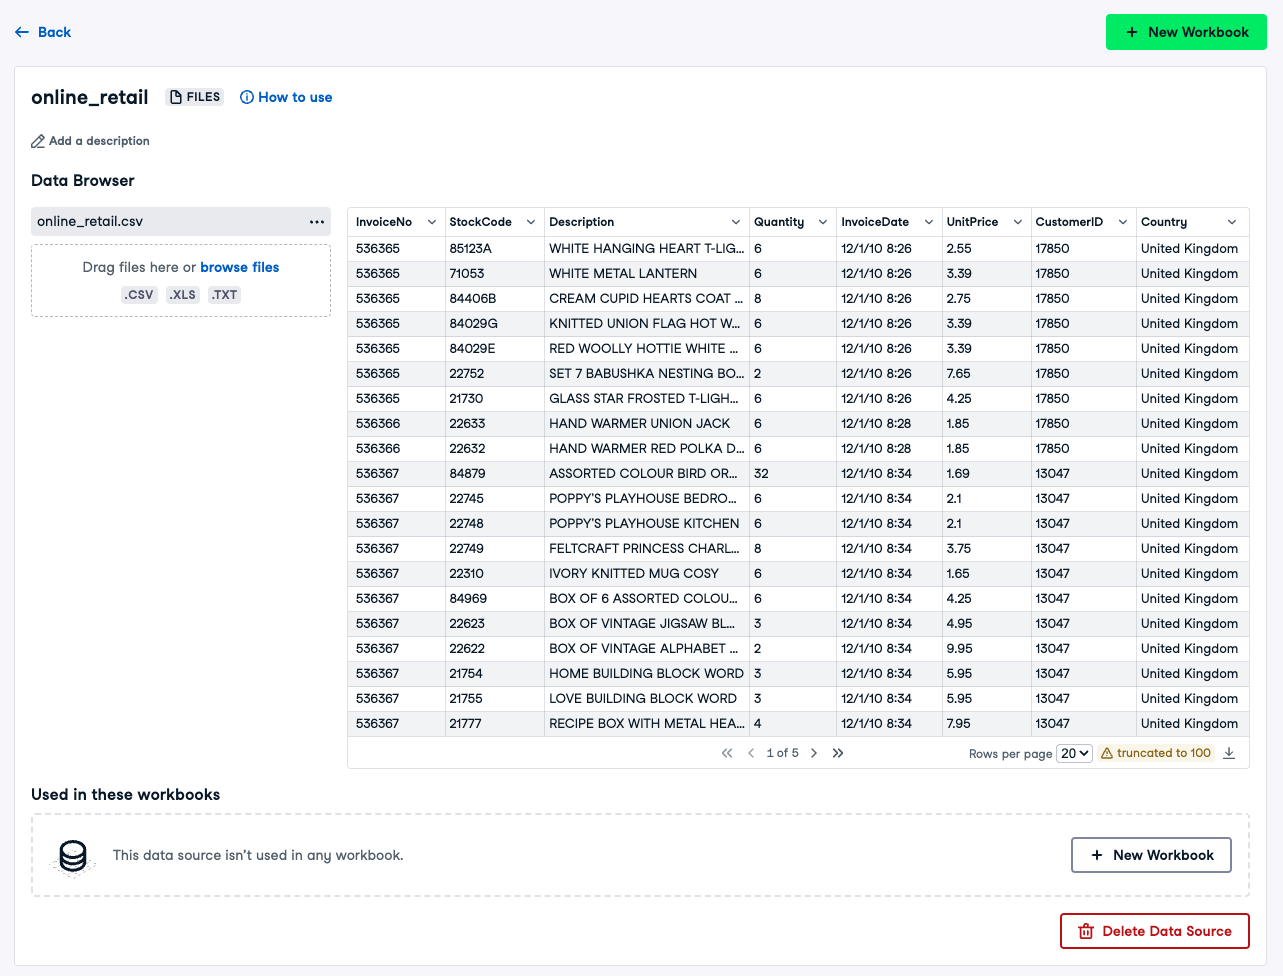Viewport: 1283px width, 976px height.
Task: Go to the next page of rows
Action: [814, 753]
